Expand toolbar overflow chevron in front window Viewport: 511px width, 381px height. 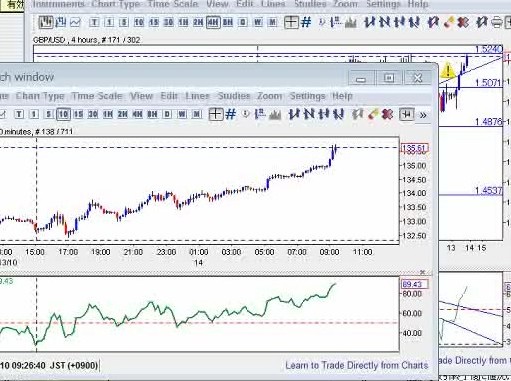tap(423, 115)
